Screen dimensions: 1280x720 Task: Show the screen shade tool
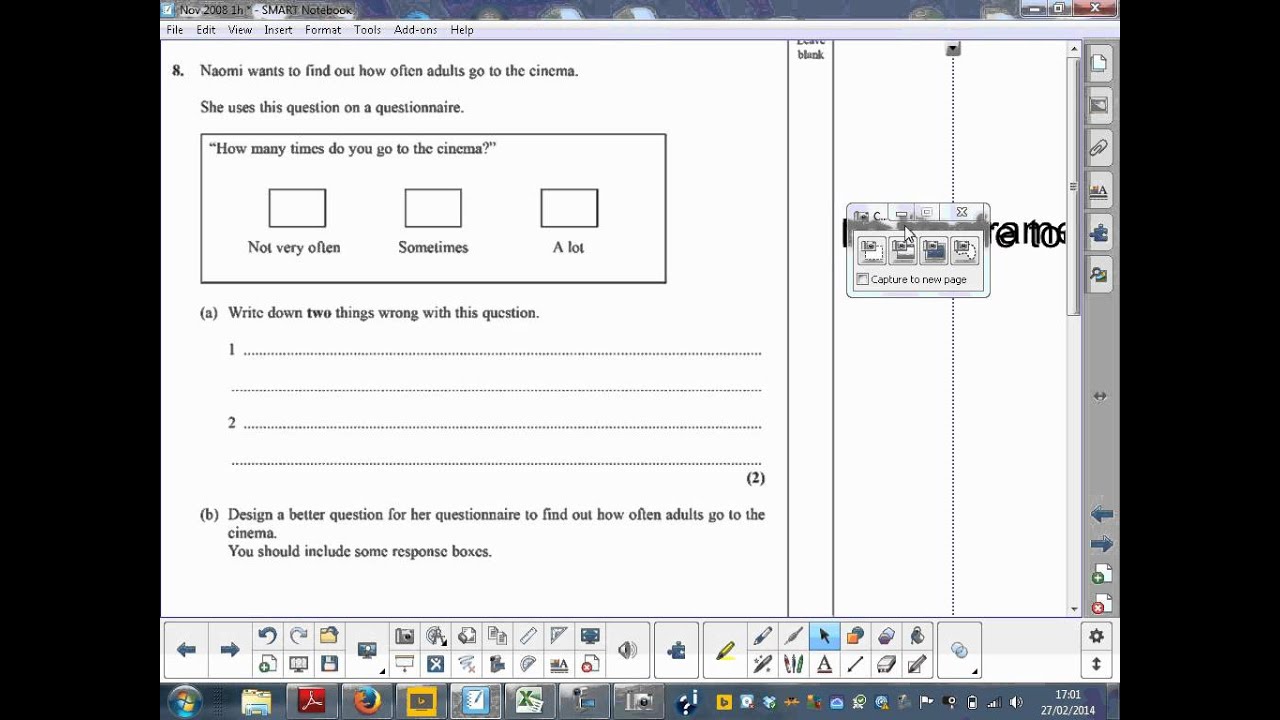(x=404, y=664)
